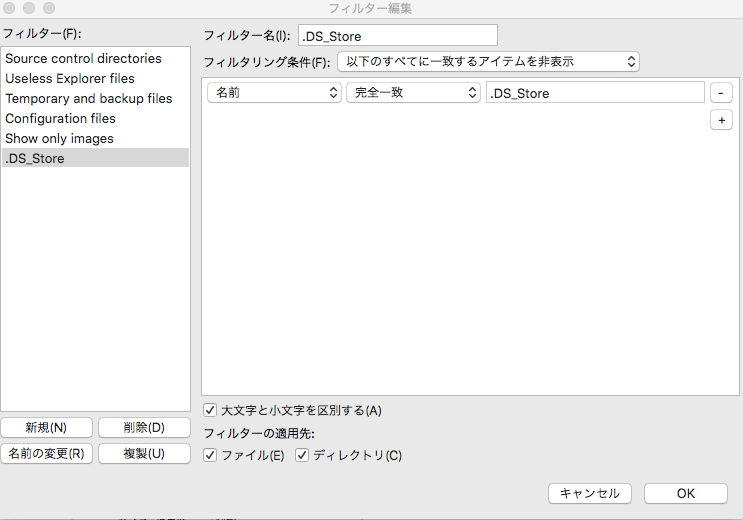Click the condition value field containing .DS_Store
The height and width of the screenshot is (520, 743).
tap(594, 93)
